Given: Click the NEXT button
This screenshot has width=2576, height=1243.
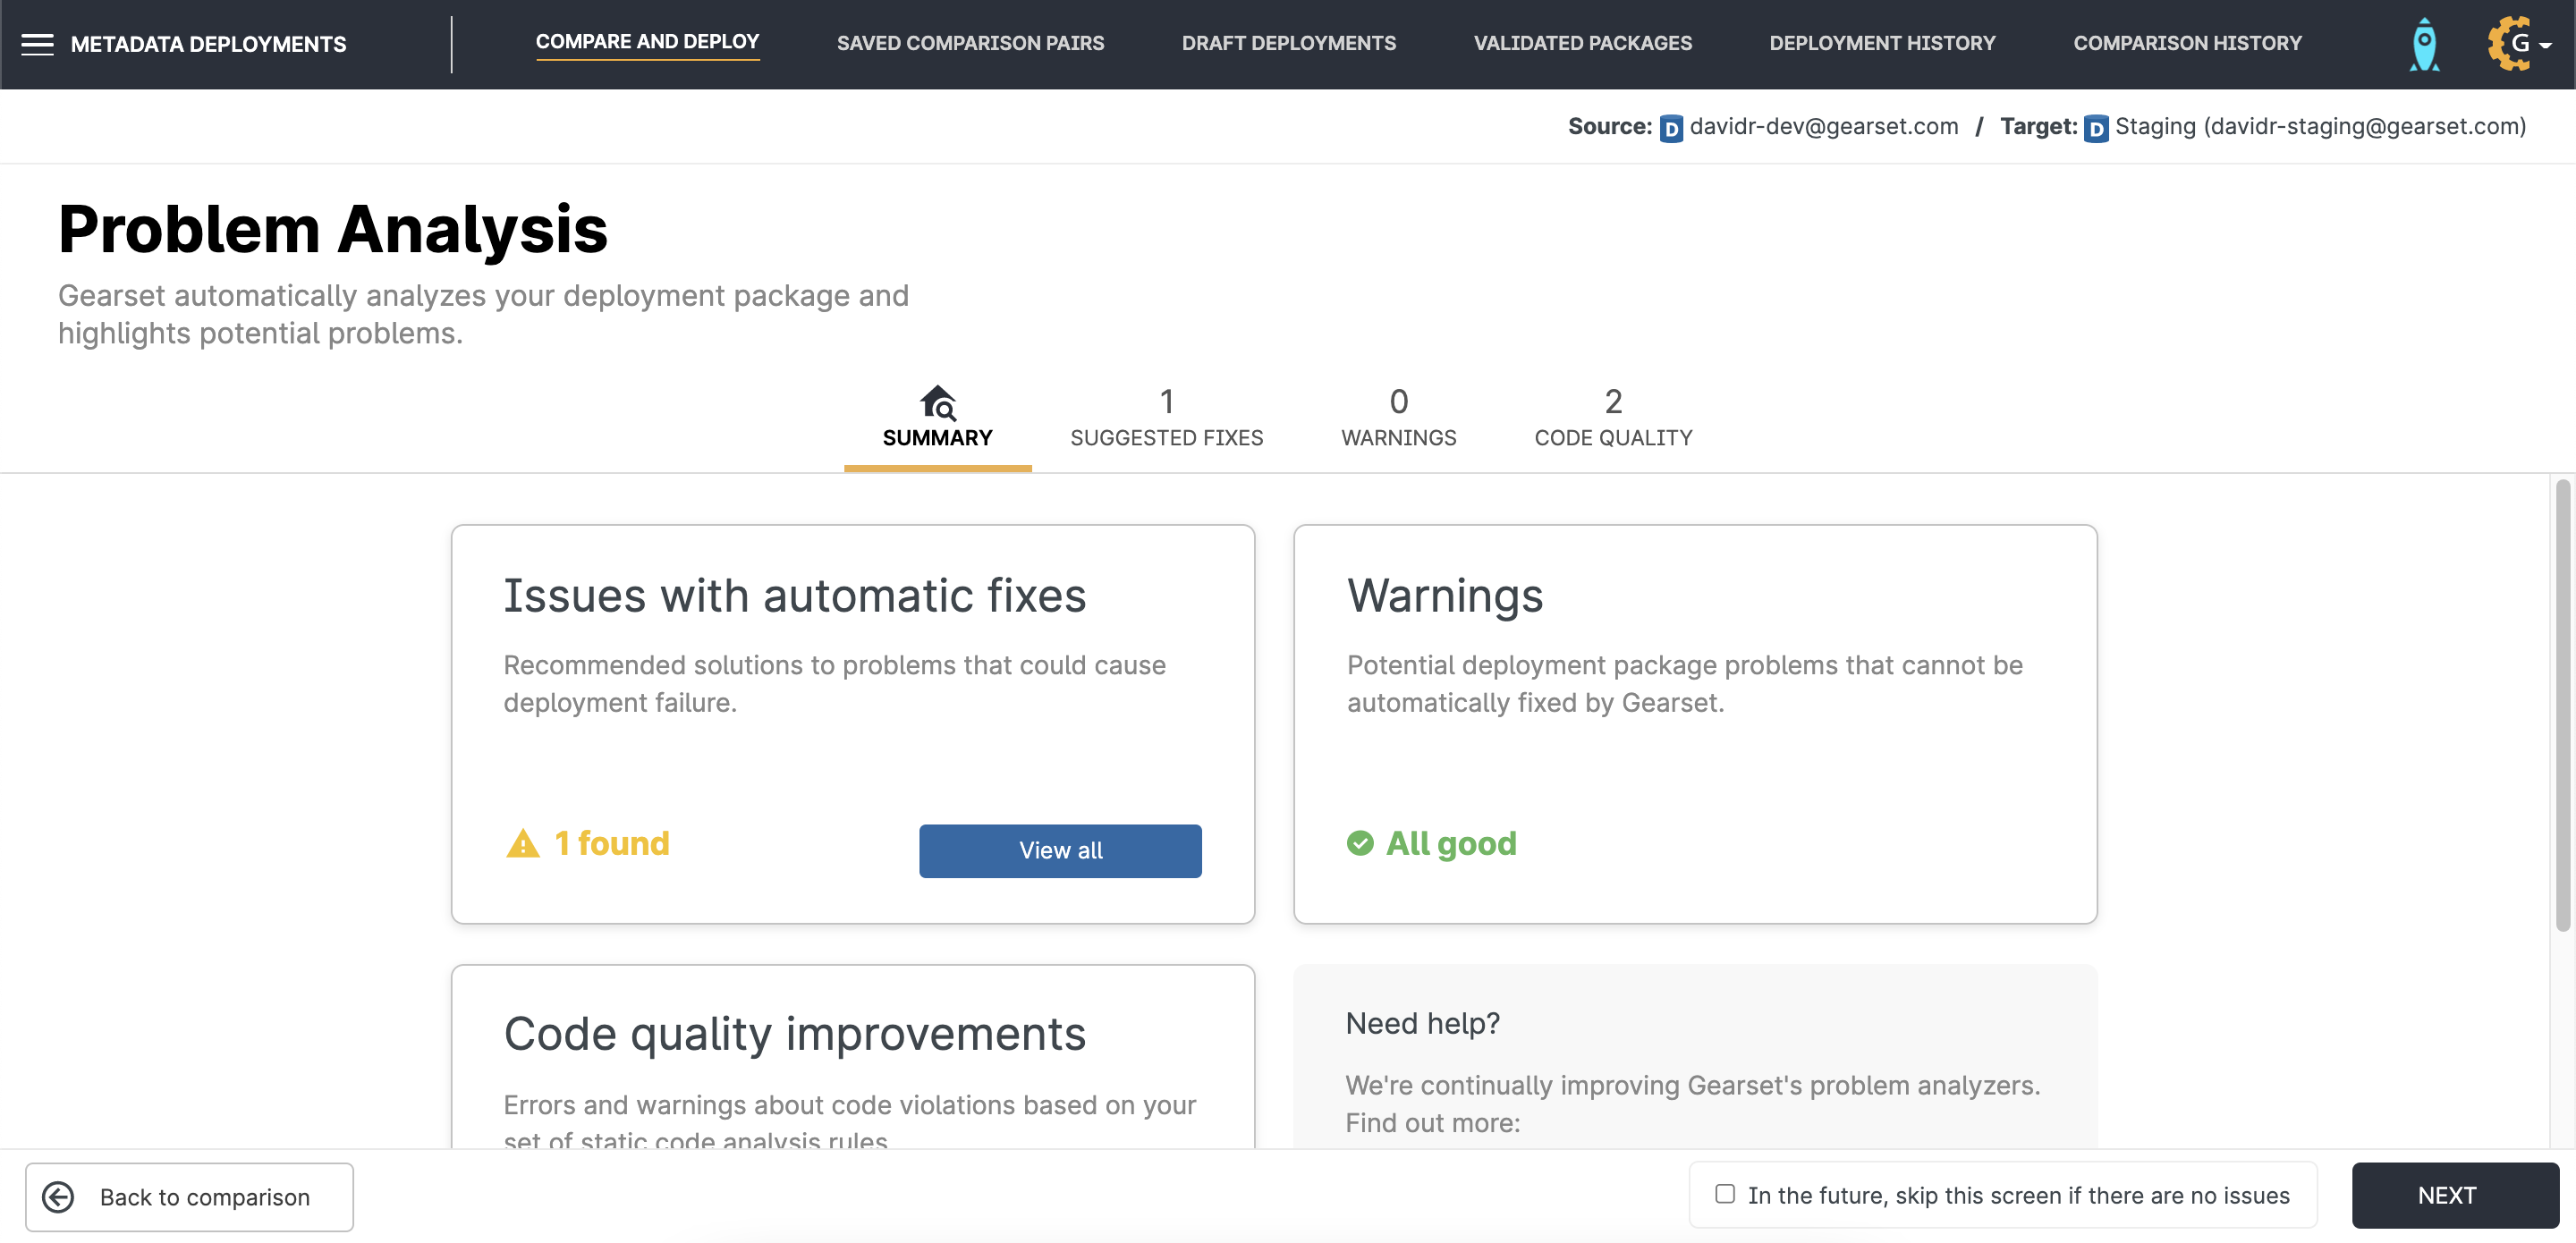Looking at the screenshot, I should point(2454,1195).
